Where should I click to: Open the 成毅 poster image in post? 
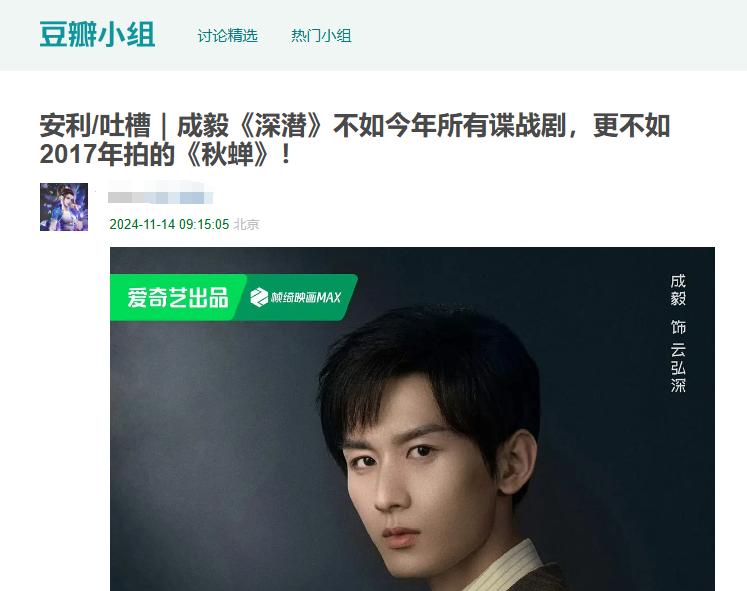point(412,419)
